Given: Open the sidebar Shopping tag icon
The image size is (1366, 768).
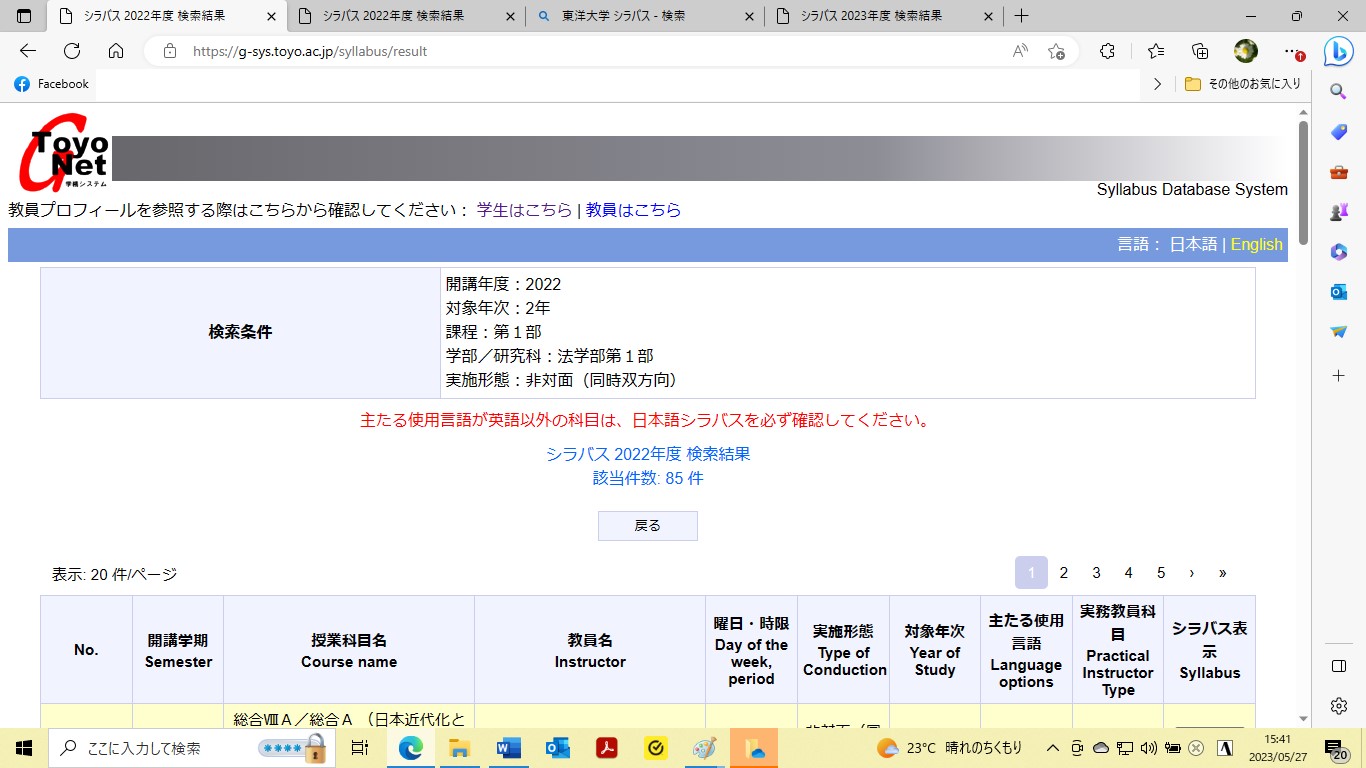Looking at the screenshot, I should (1338, 132).
